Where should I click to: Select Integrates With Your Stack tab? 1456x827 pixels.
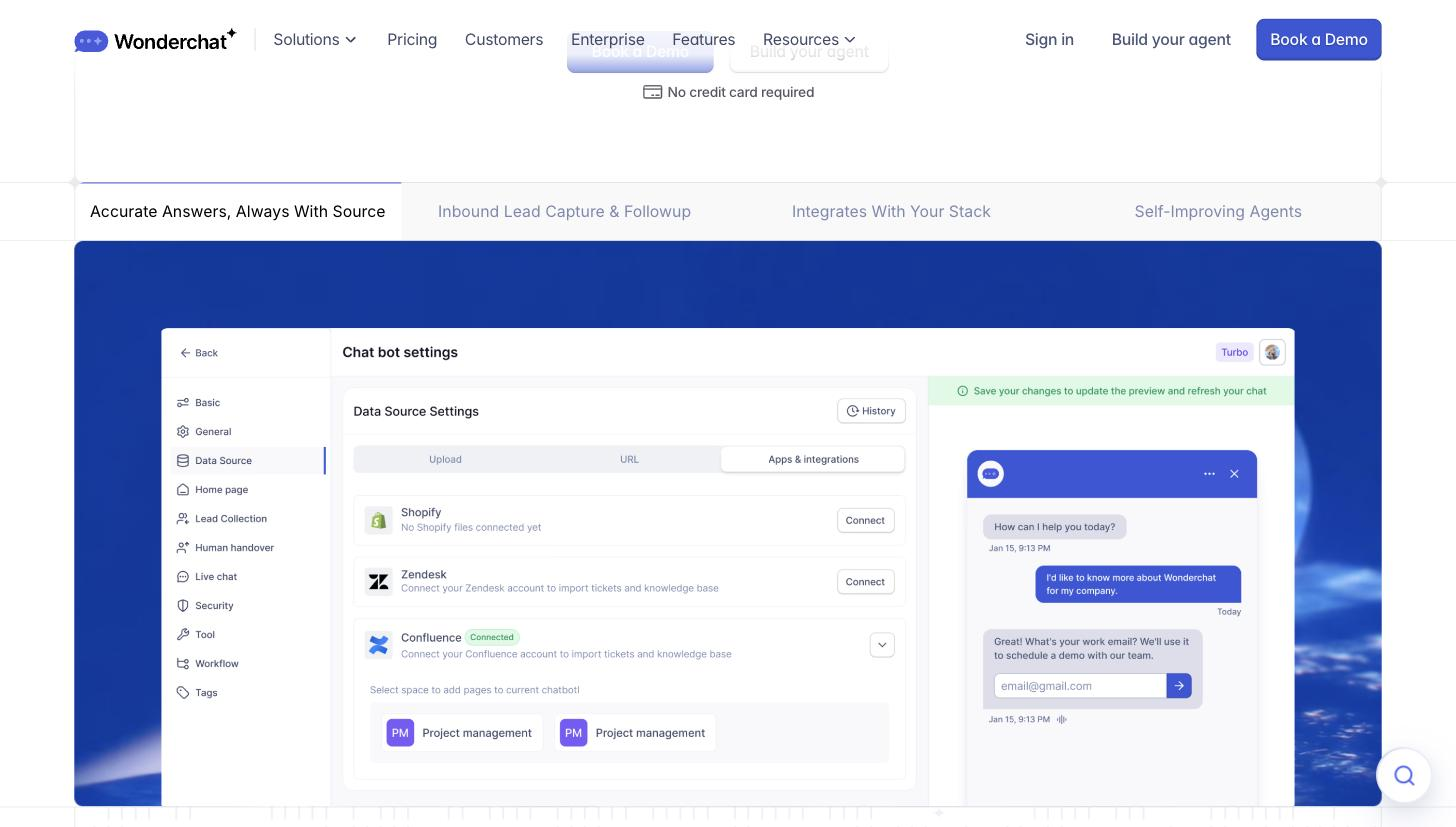[x=891, y=212]
